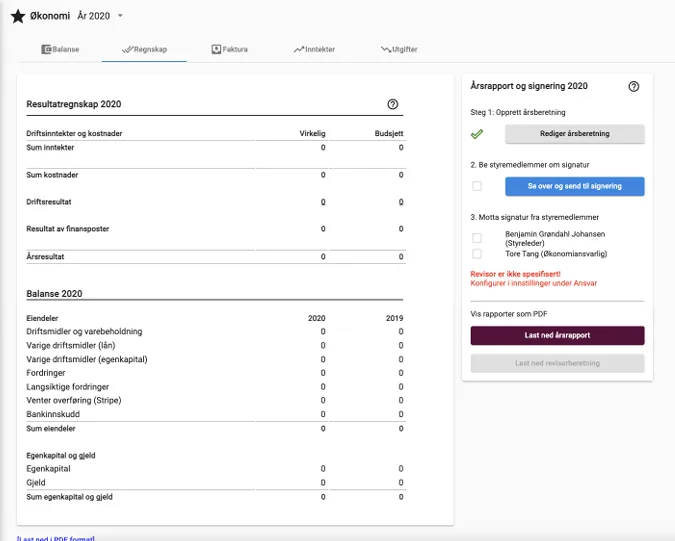Click the Økonomi page title

(50, 16)
